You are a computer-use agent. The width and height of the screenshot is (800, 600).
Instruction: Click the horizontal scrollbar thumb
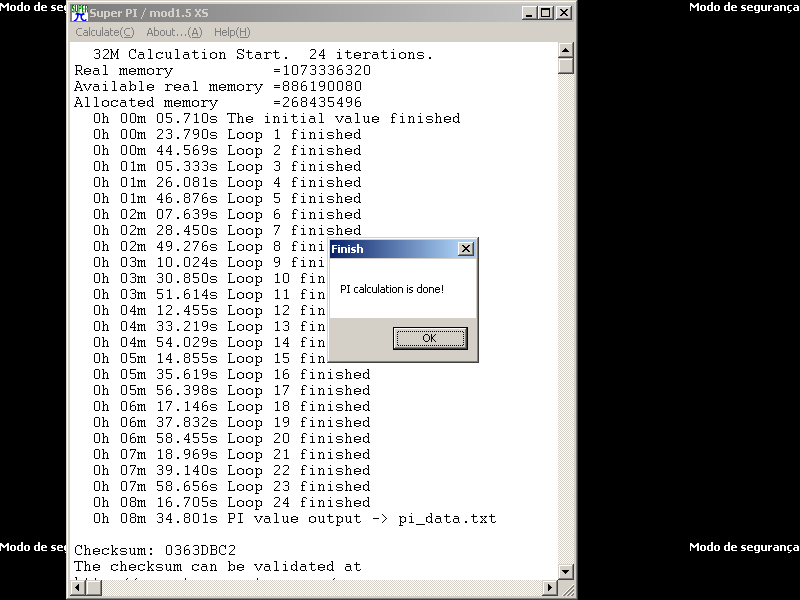(x=94, y=587)
